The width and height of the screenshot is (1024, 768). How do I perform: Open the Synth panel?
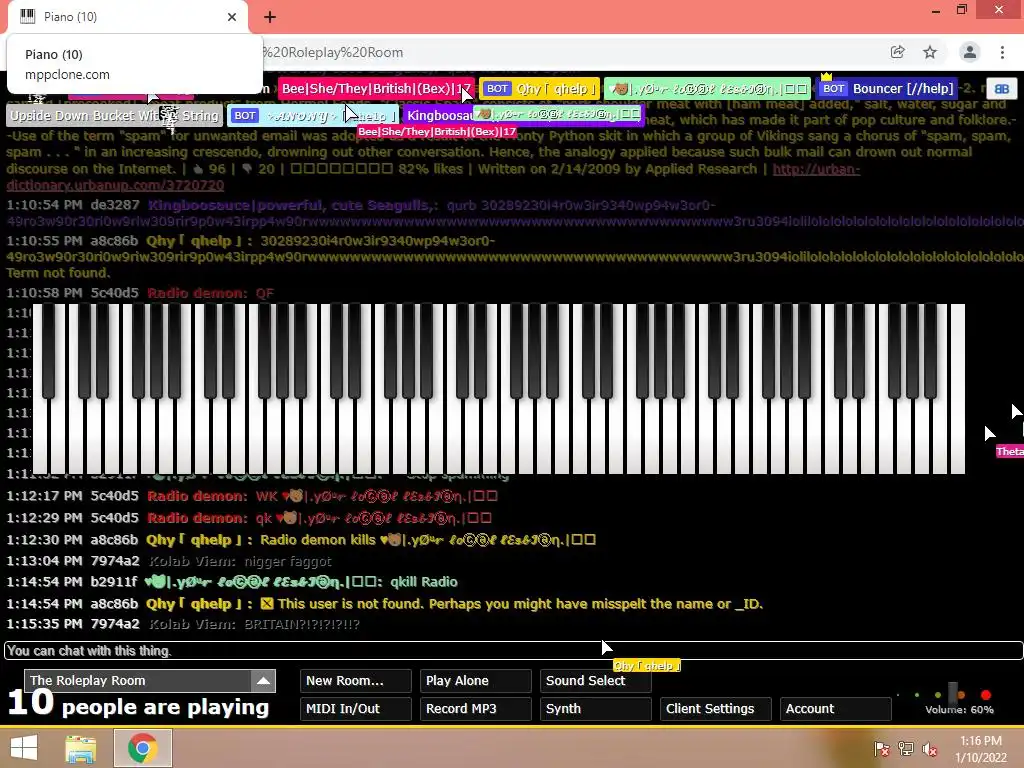click(x=596, y=709)
